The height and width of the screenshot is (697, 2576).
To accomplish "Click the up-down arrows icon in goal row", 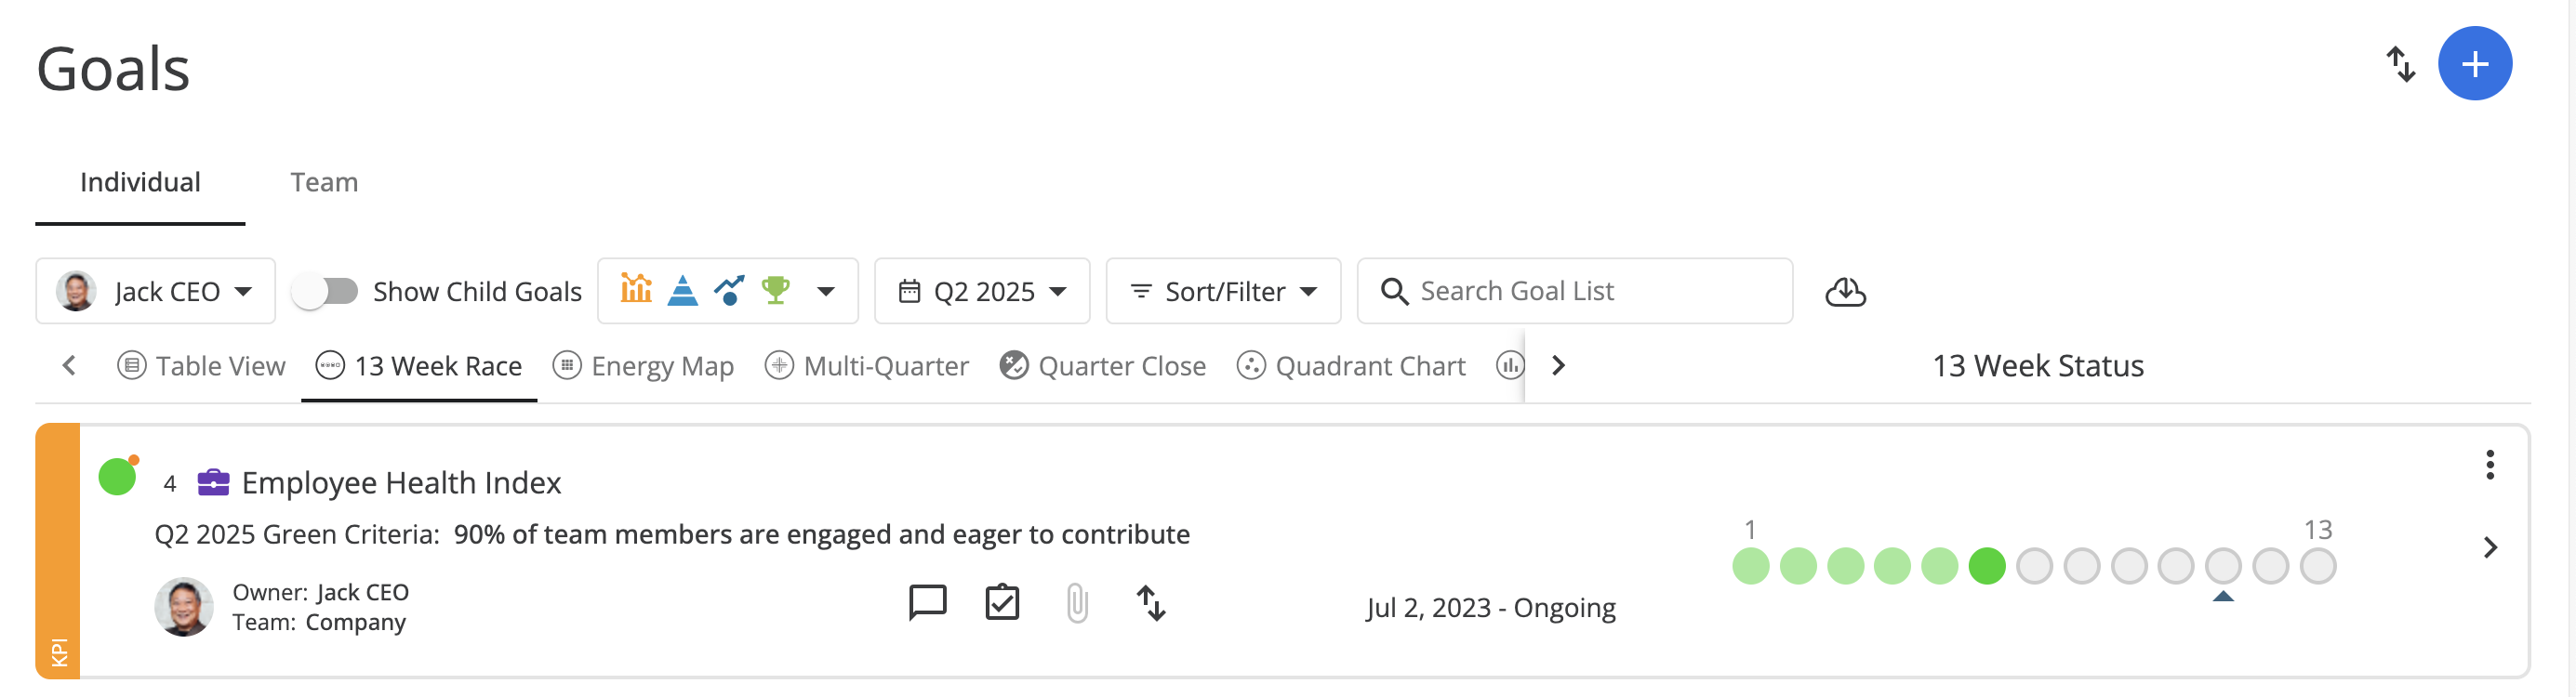I will click(1151, 603).
